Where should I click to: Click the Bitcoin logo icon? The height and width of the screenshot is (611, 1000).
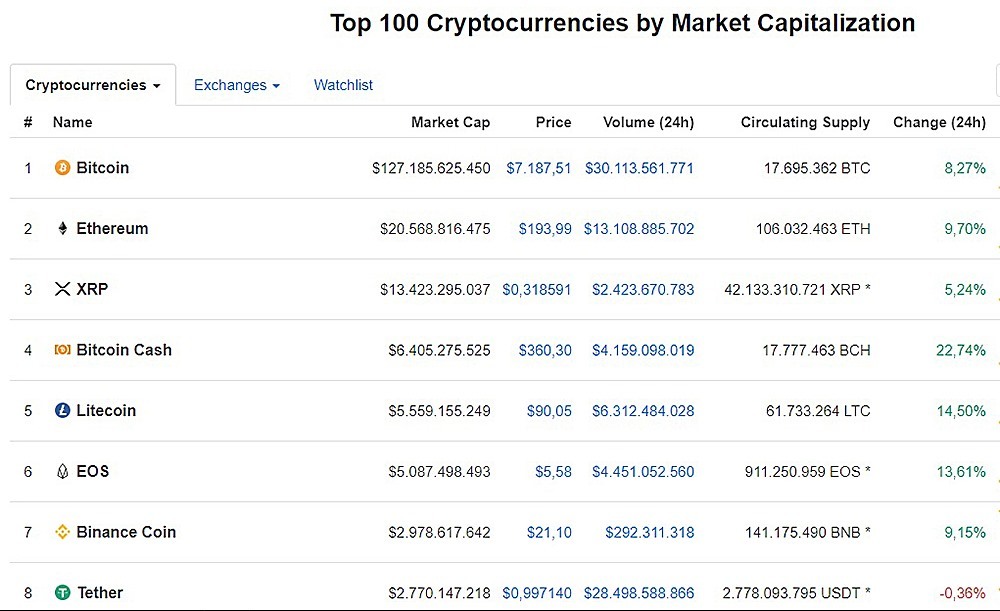click(x=62, y=168)
